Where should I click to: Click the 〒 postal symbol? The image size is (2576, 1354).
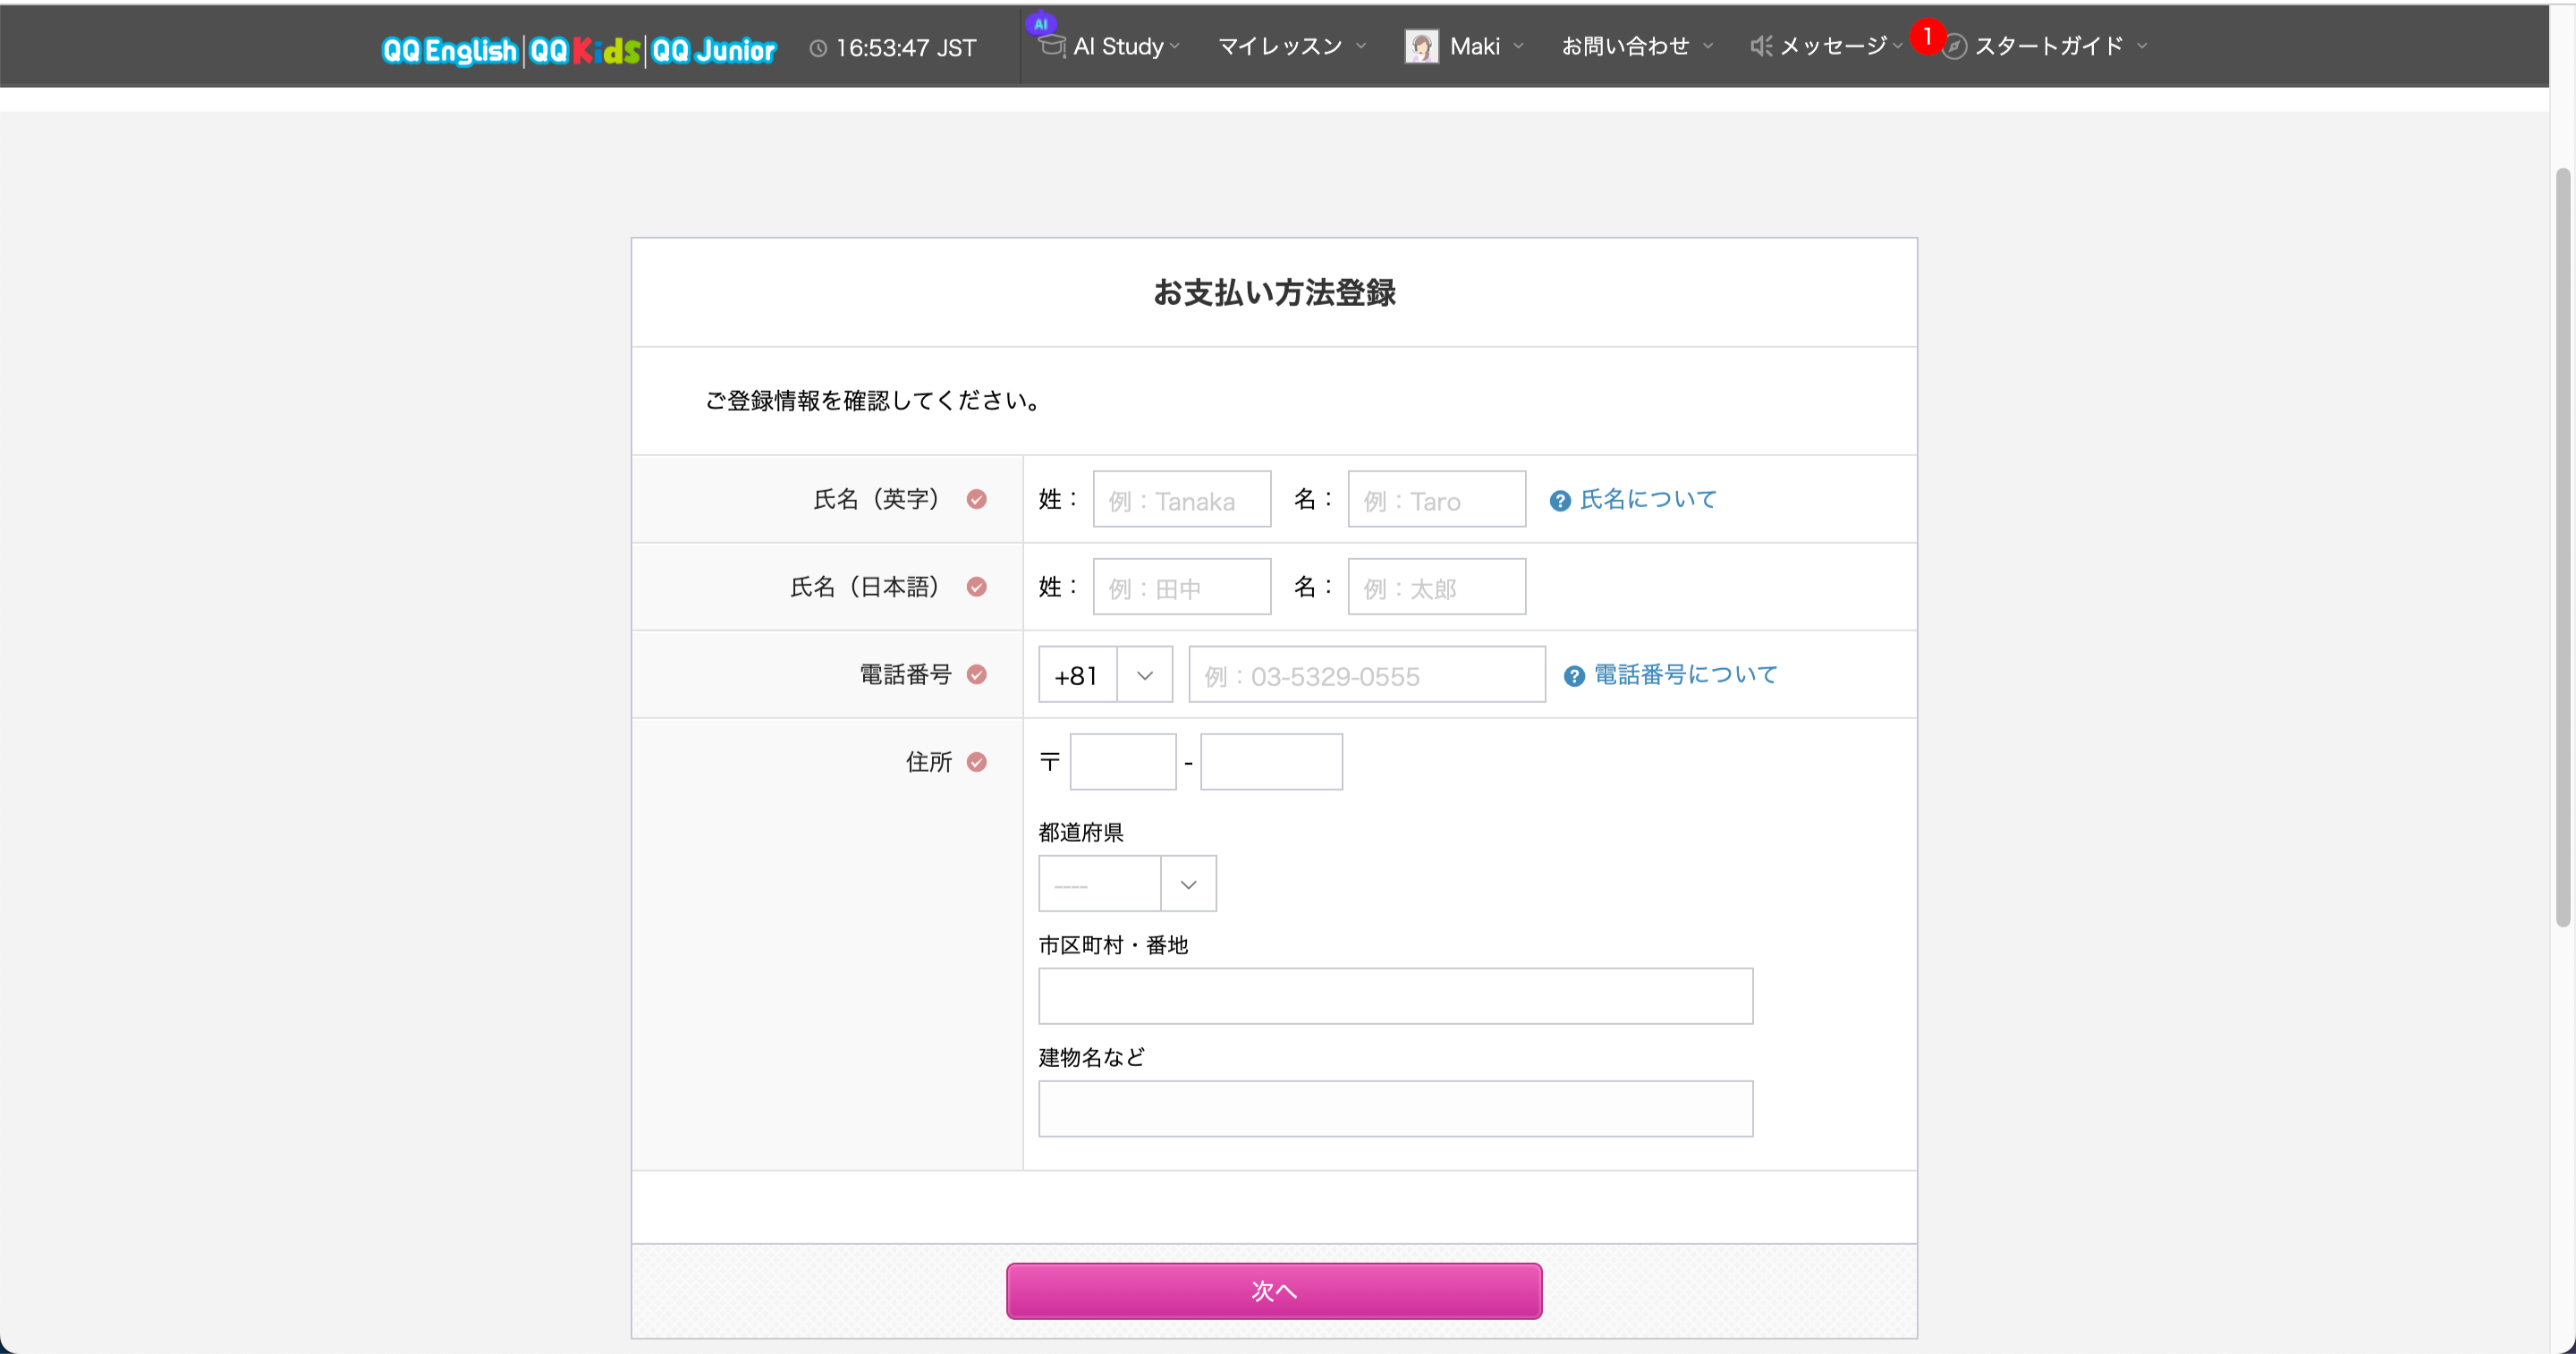coord(1049,762)
